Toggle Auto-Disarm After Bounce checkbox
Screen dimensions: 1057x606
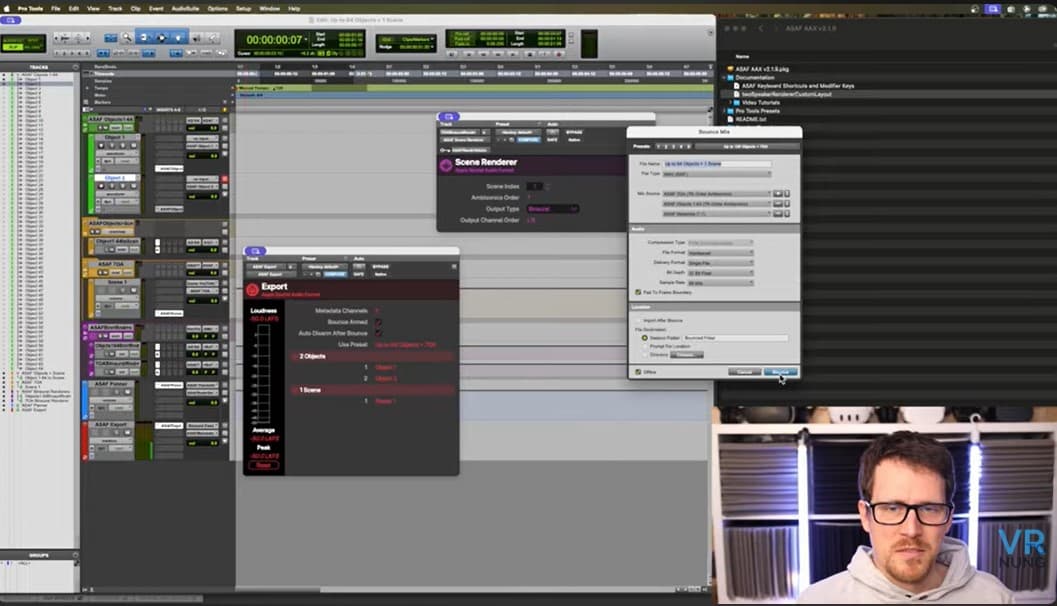click(x=378, y=333)
